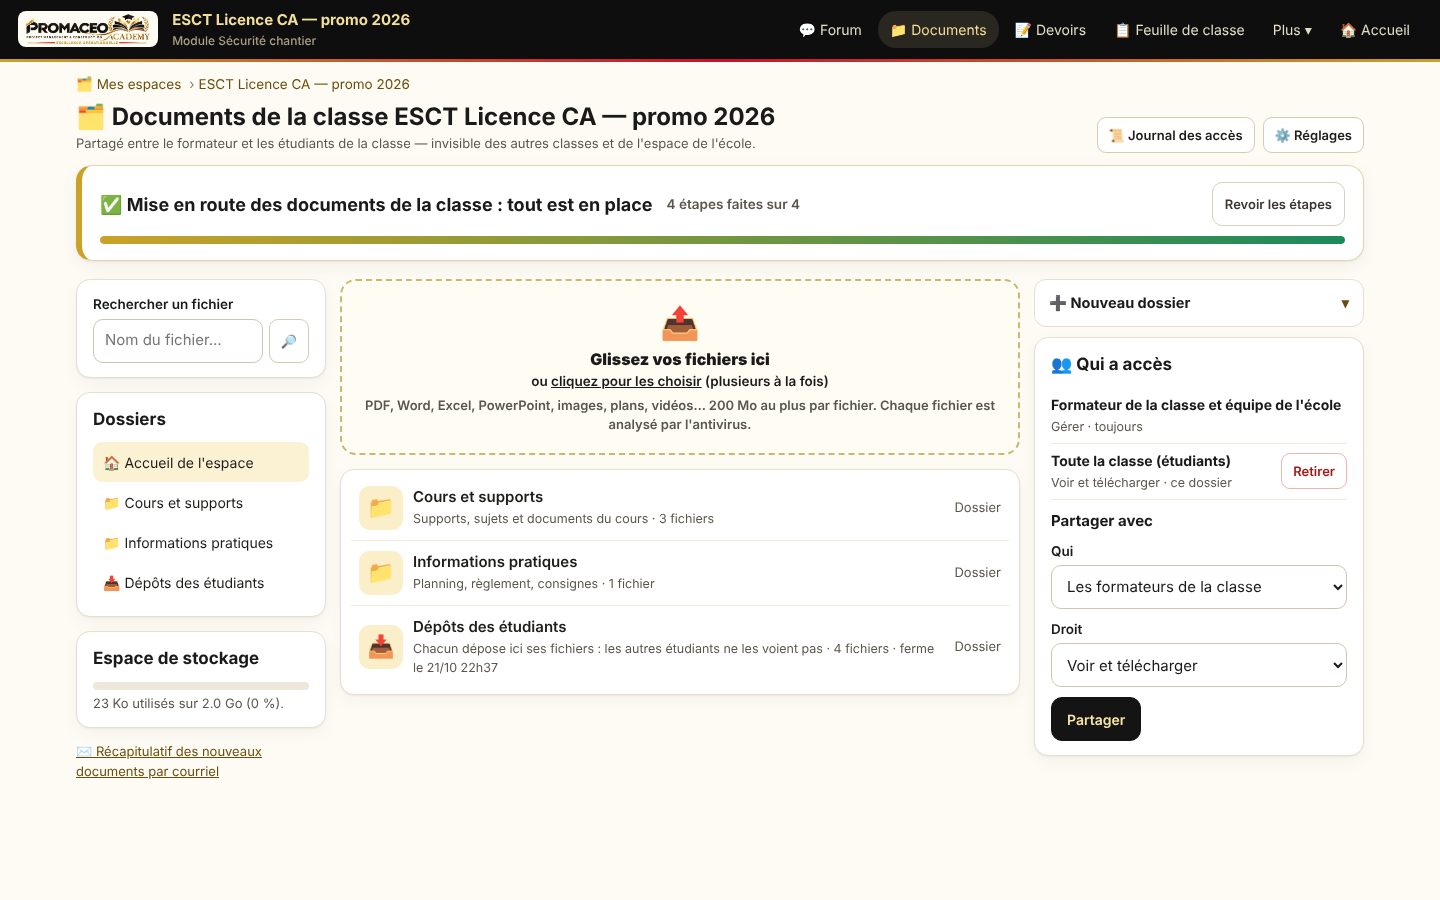Open récapitulatif des nouveaux documents par courriel link

(x=169, y=761)
